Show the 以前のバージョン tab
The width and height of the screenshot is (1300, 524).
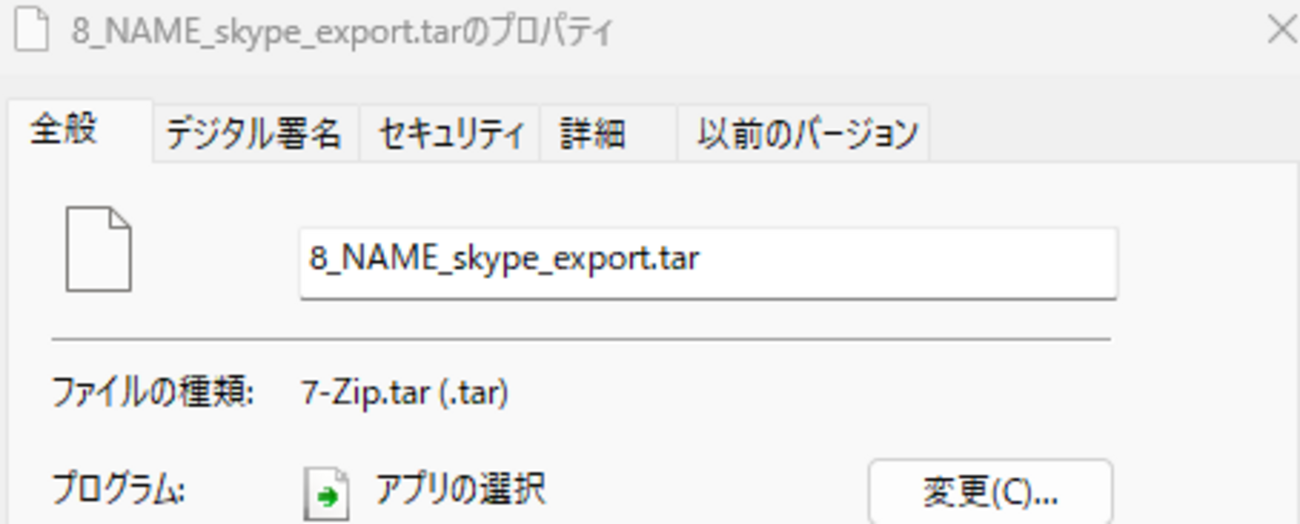(x=807, y=134)
